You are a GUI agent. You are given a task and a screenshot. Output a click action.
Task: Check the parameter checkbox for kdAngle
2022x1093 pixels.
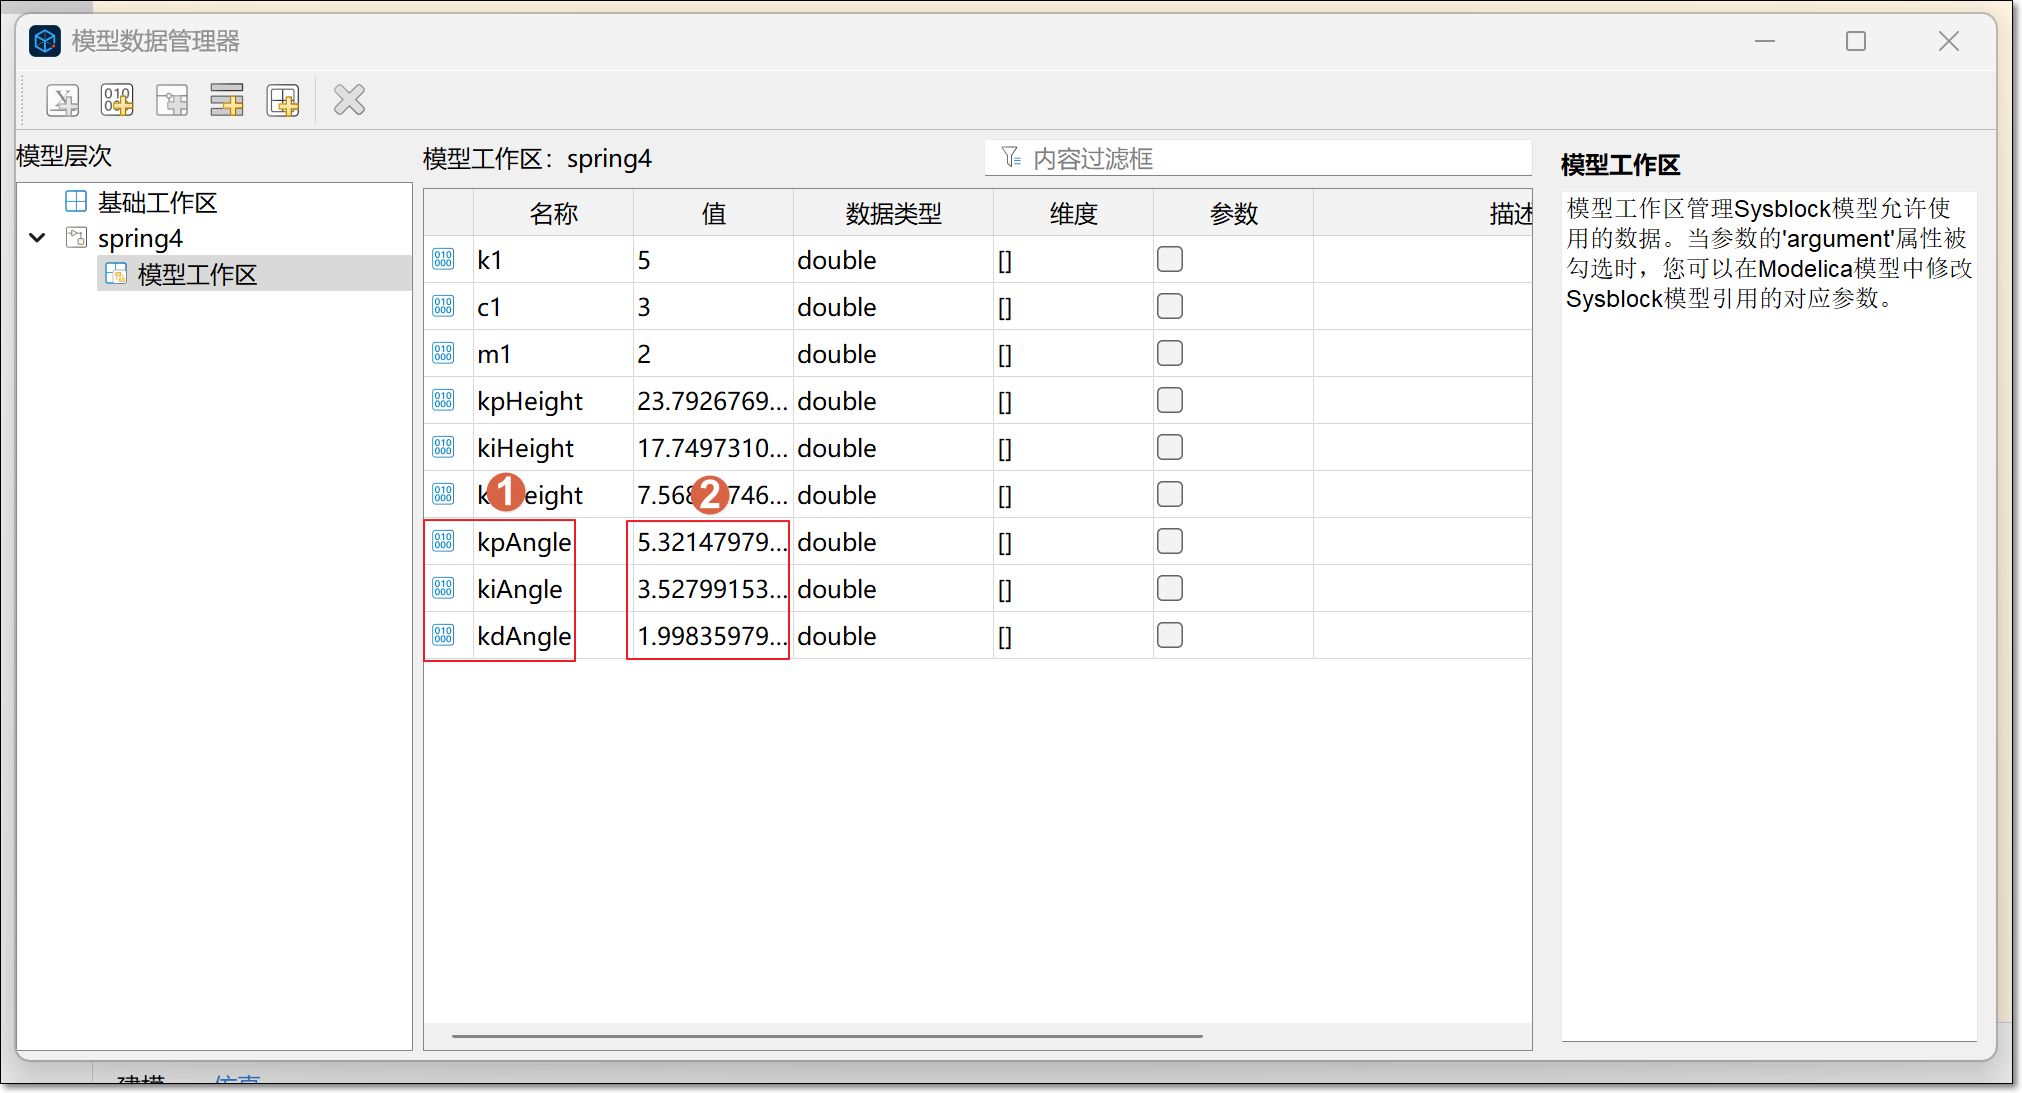click(x=1170, y=636)
